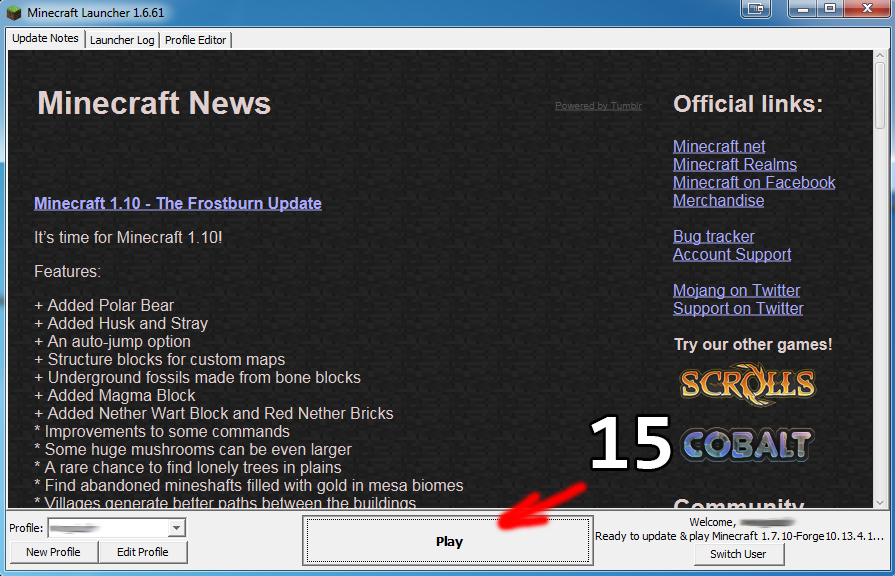
Task: Click the 'Some huge mushrooms can be even larger' line
Action: click(193, 450)
